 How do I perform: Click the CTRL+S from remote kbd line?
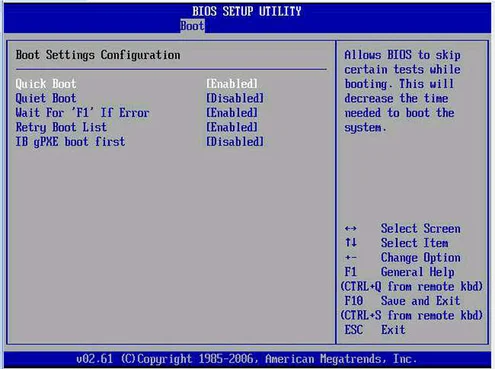click(x=412, y=316)
